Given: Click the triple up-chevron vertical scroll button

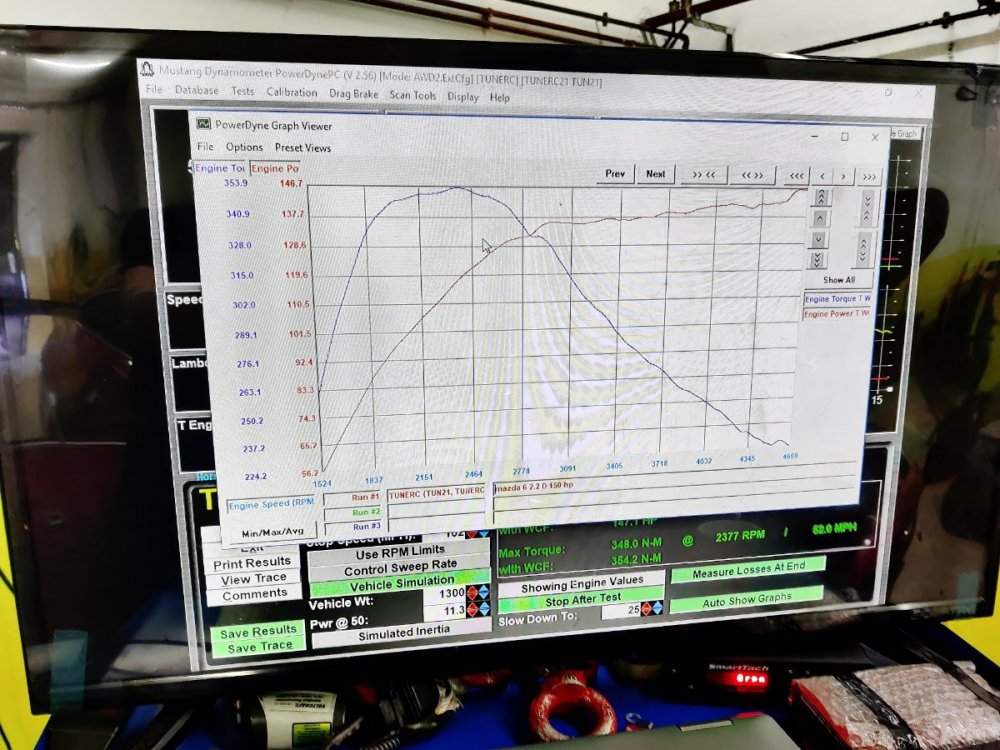Looking at the screenshot, I should [821, 197].
